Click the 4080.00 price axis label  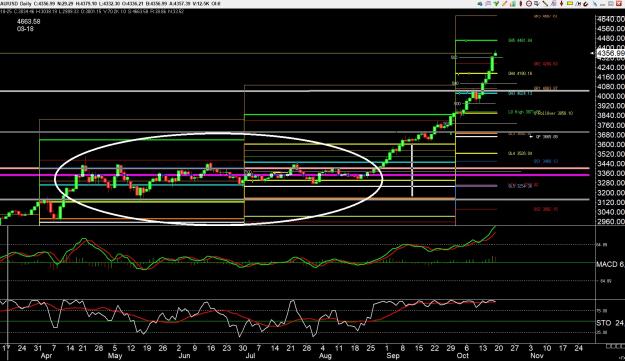tap(611, 86)
